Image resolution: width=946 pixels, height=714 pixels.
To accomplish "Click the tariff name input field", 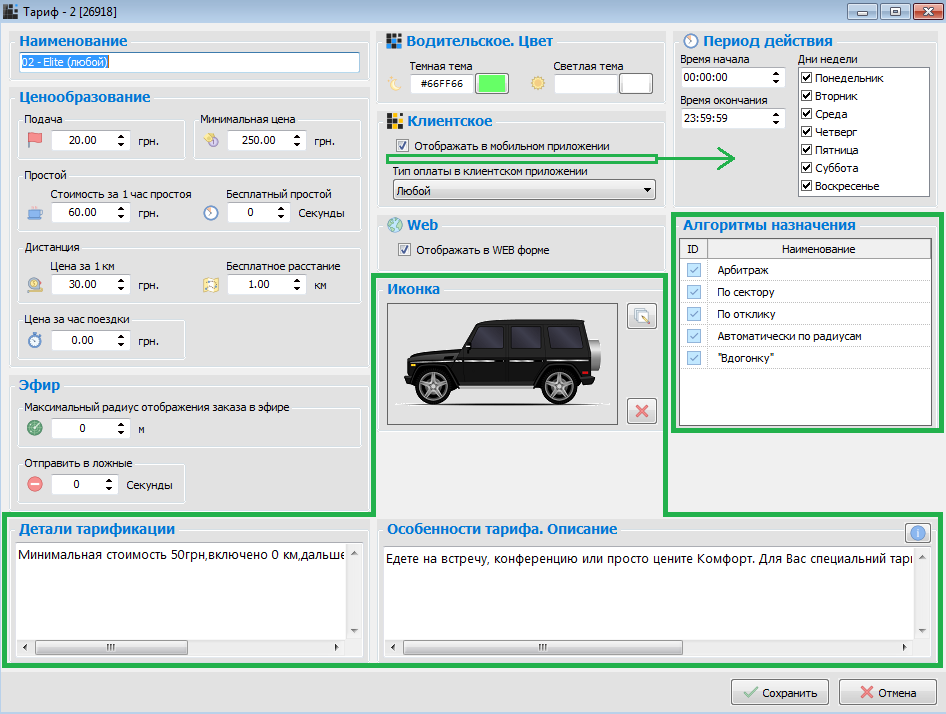I will point(188,62).
